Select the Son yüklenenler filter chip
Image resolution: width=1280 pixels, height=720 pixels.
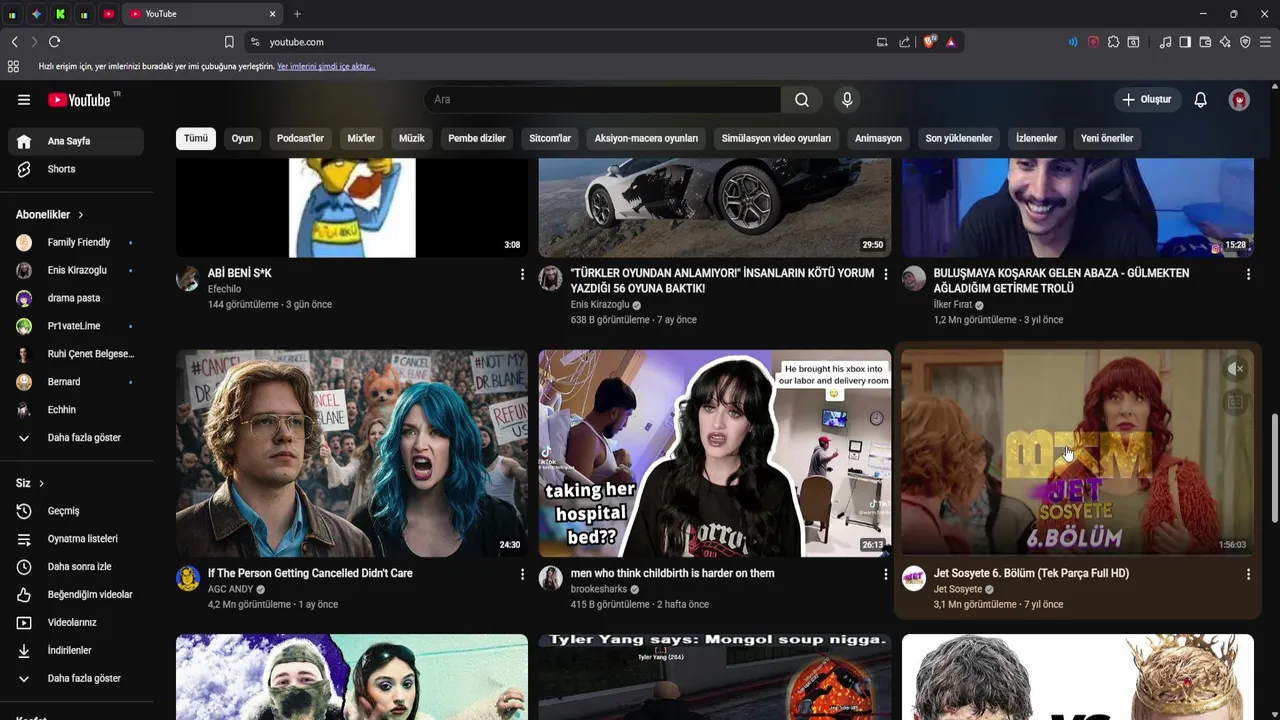point(959,139)
